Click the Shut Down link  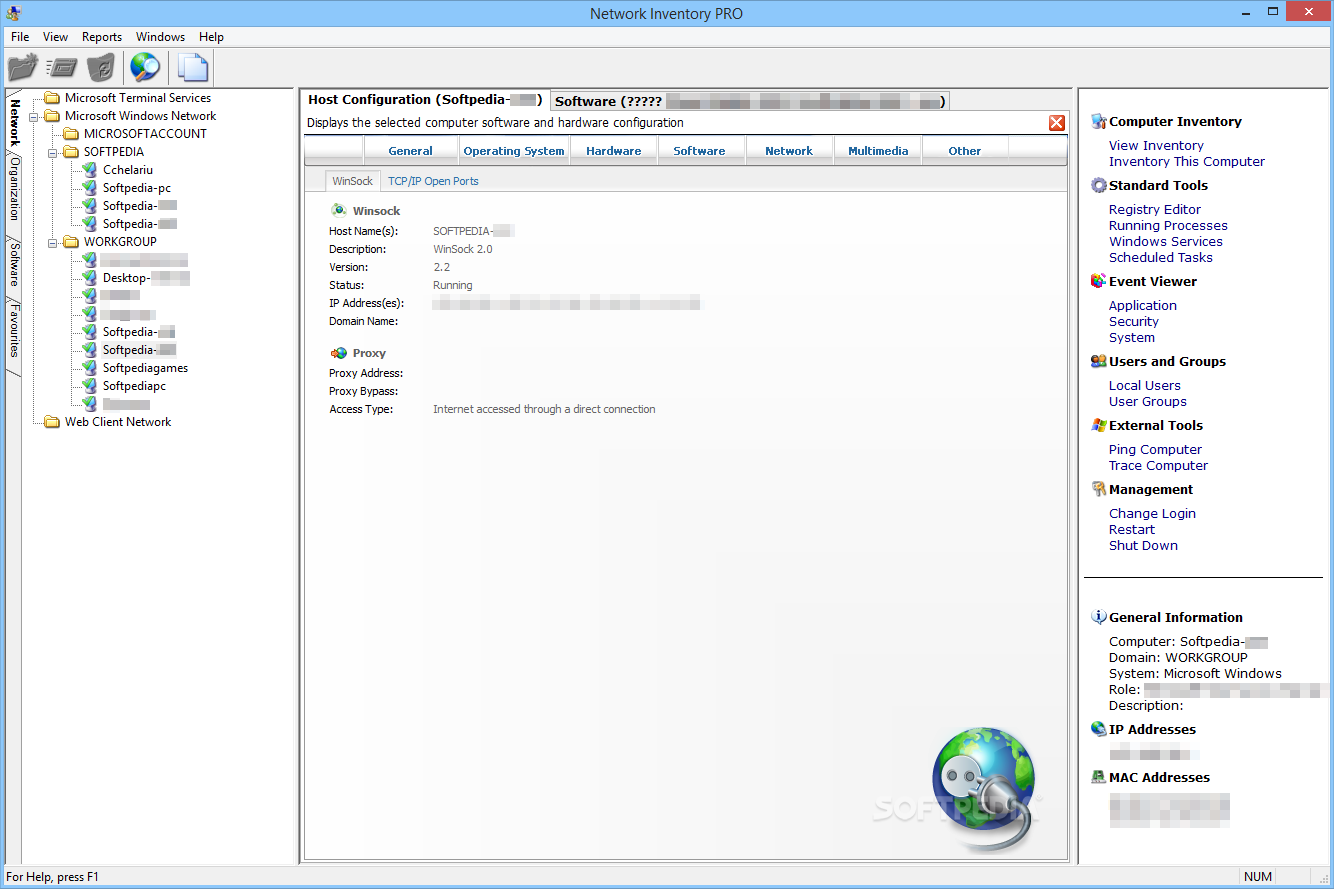[x=1144, y=545]
